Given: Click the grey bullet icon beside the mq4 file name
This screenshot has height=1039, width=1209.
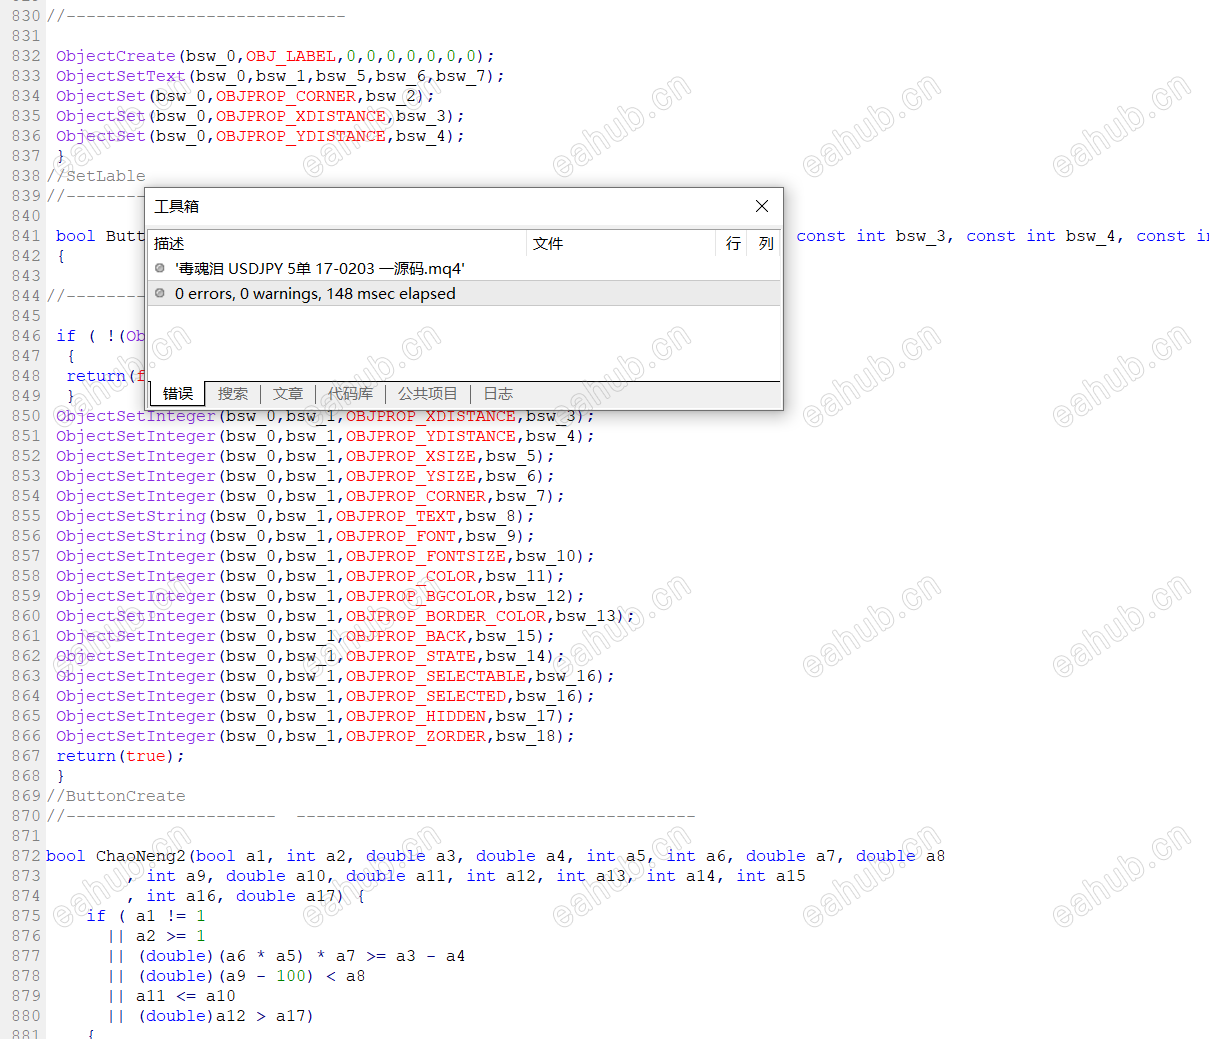Looking at the screenshot, I should pyautogui.click(x=160, y=268).
